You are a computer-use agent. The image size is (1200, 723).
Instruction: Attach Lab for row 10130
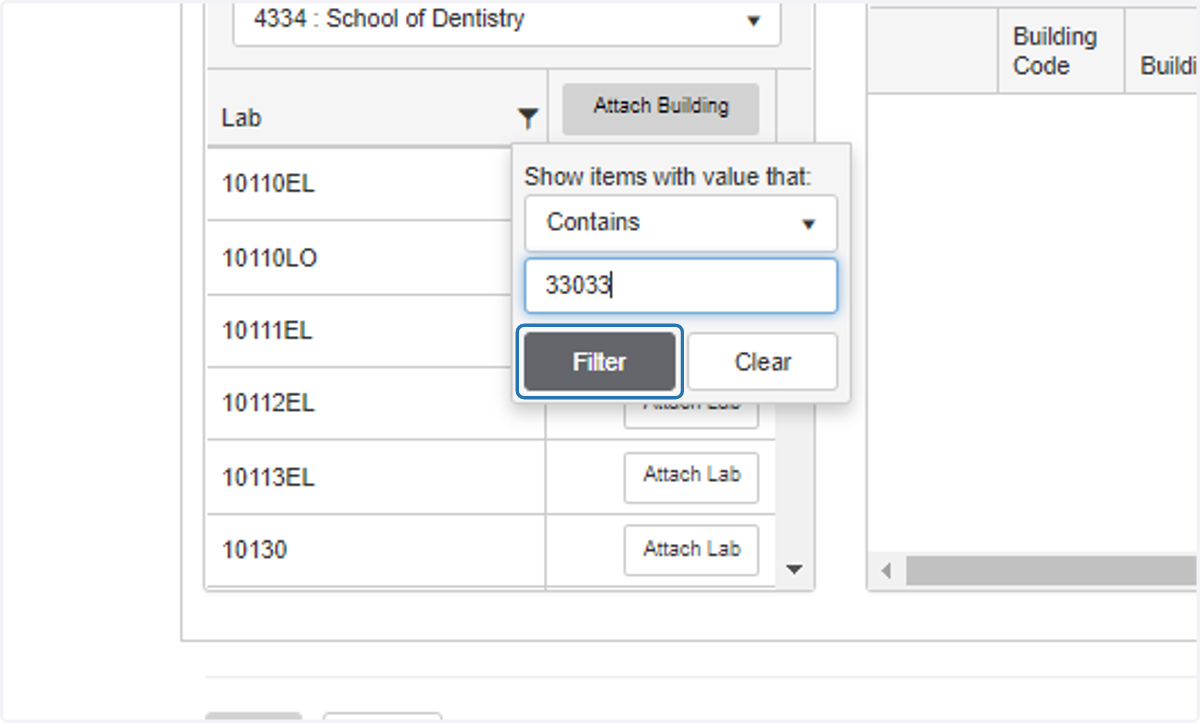coord(692,550)
